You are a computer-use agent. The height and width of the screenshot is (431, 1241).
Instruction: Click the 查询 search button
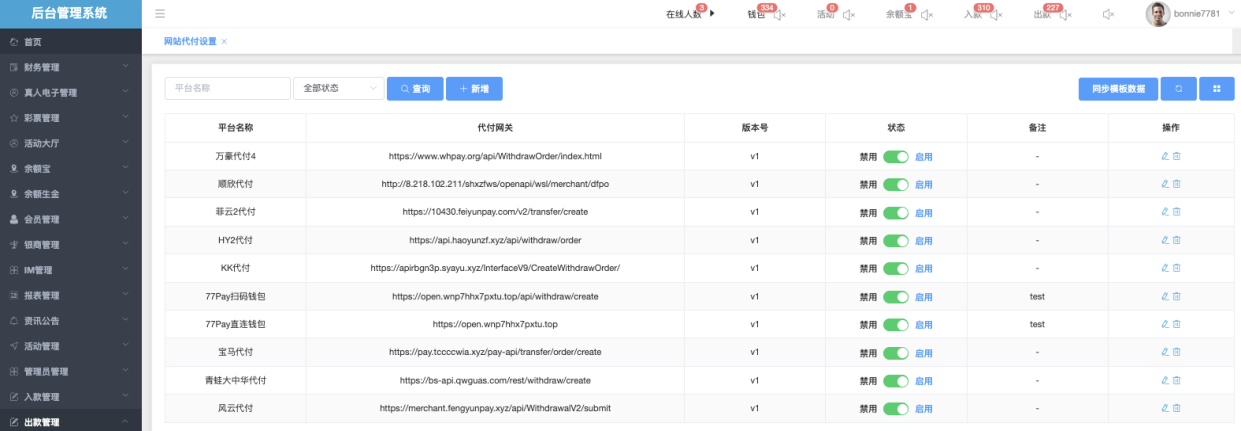point(415,89)
